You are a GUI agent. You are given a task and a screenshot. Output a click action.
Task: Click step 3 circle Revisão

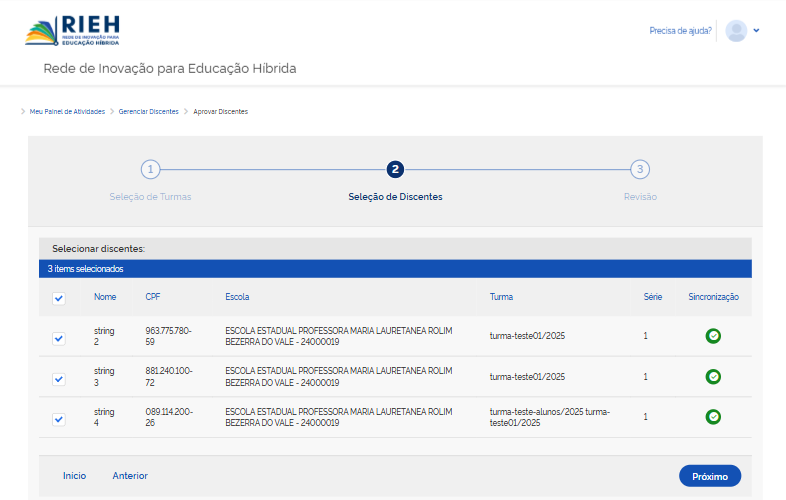pyautogui.click(x=640, y=169)
